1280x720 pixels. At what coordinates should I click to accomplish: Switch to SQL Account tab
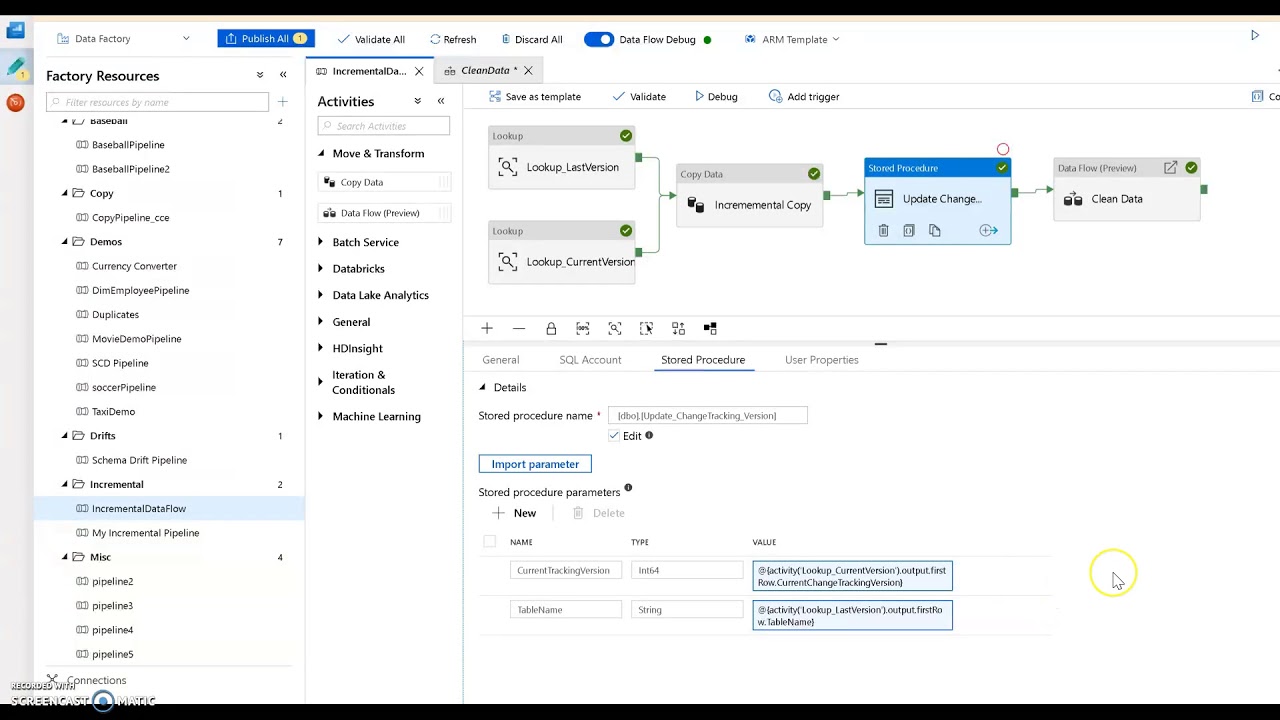590,360
